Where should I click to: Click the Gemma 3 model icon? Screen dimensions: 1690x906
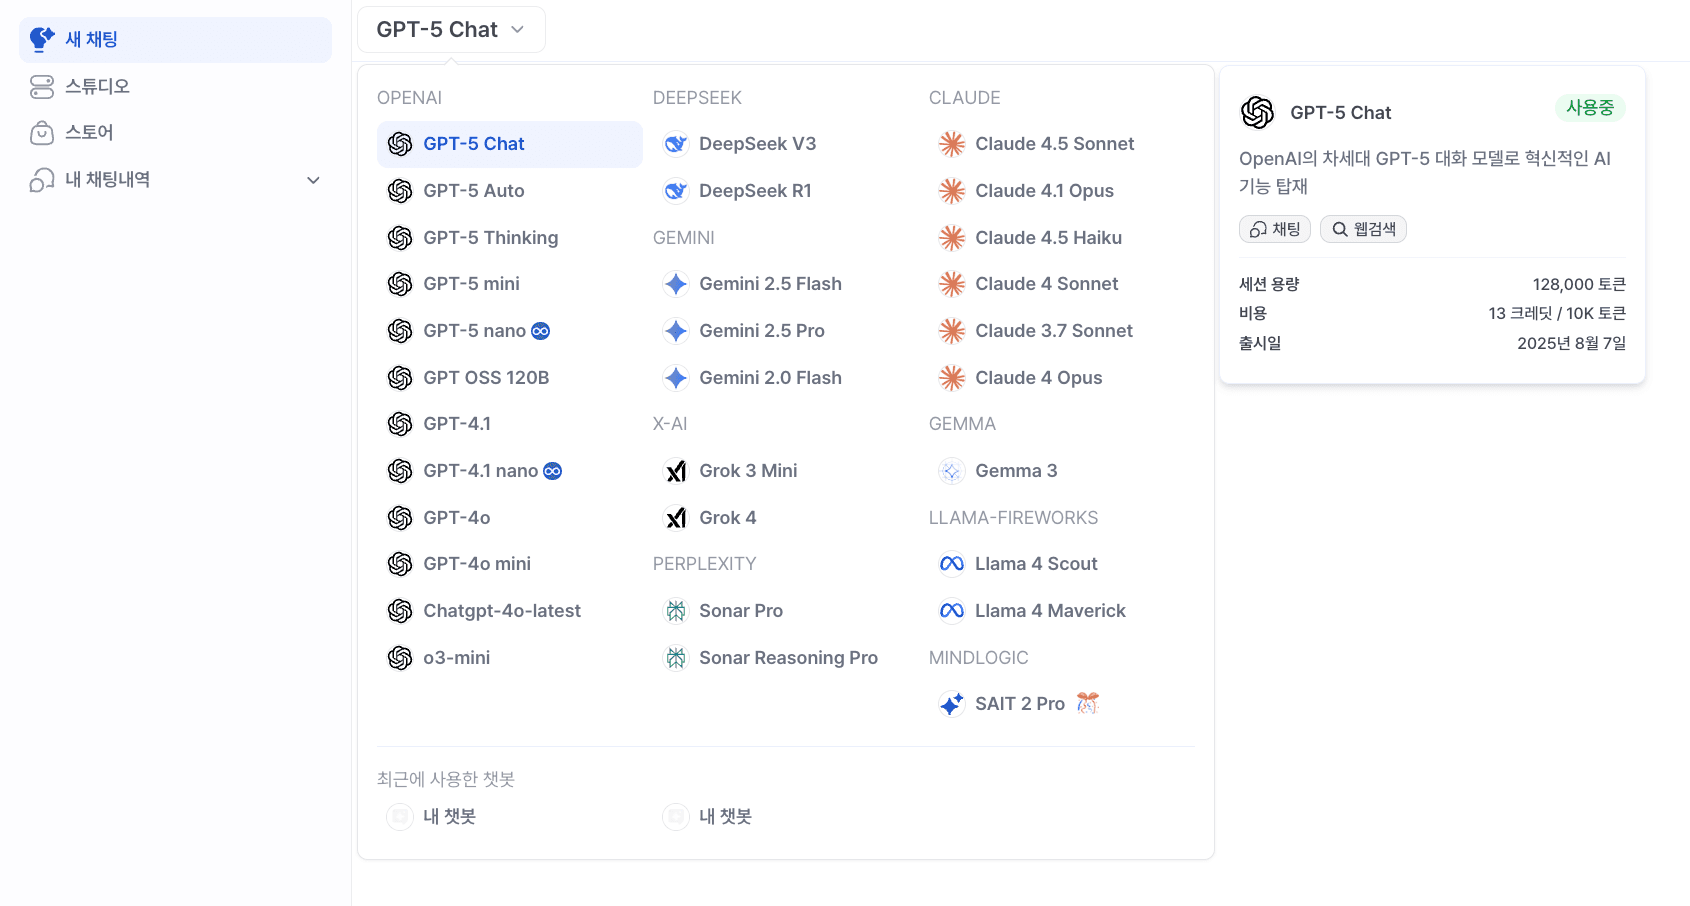(952, 471)
